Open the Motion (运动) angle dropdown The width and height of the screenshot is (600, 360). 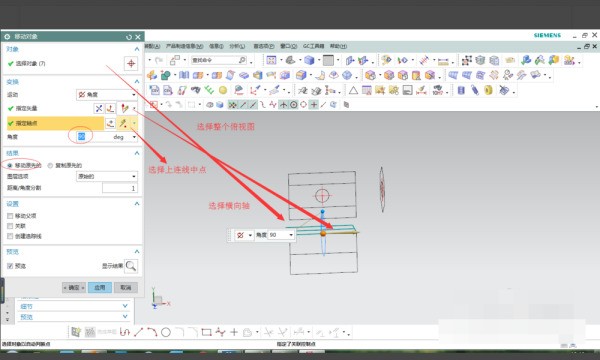(x=107, y=94)
